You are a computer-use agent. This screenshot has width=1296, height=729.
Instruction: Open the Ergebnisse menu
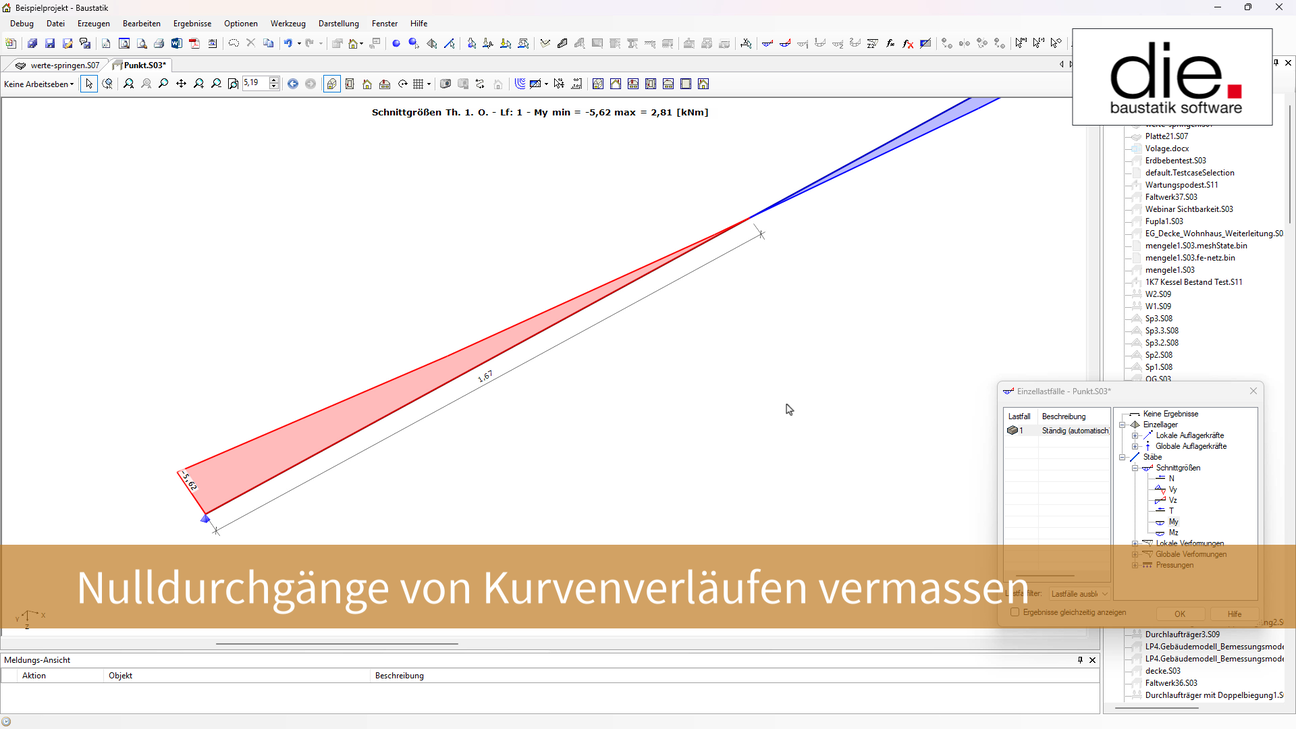click(x=192, y=23)
